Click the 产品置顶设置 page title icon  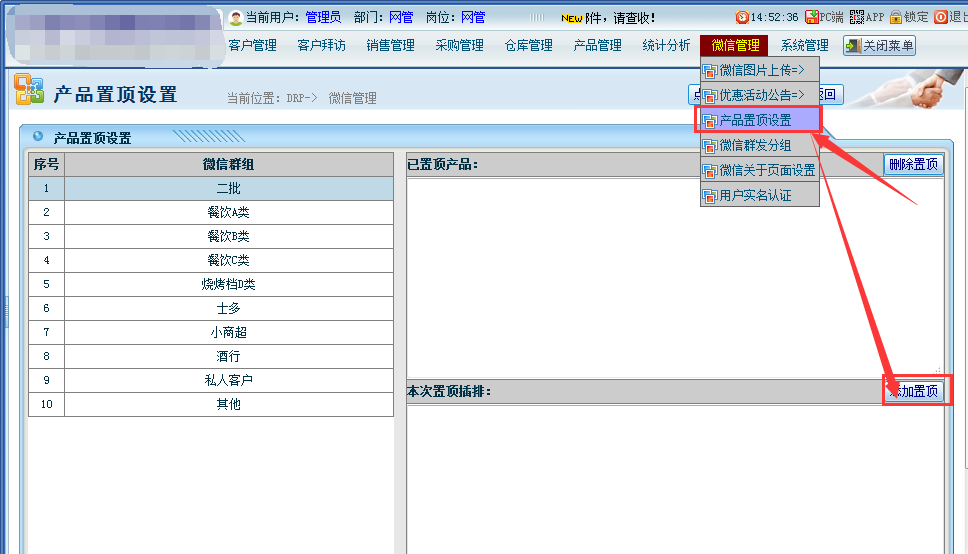click(29, 91)
